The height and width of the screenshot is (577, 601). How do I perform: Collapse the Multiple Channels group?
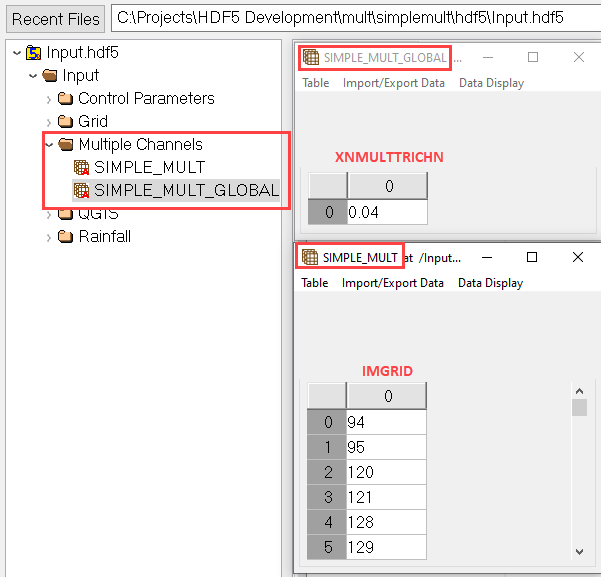(x=49, y=144)
